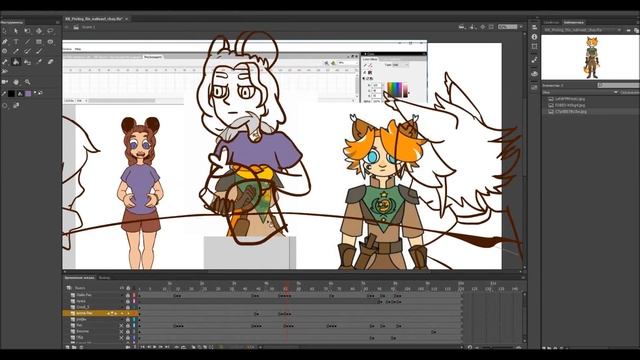The height and width of the screenshot is (360, 640).
Task: Click the library name column sort arrow
Action: 616,92
